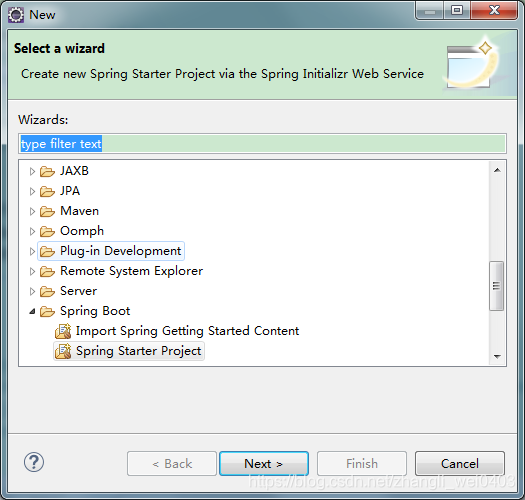Viewport: 525px width, 500px height.
Task: Select Spring Starter Project text
Action: (139, 351)
